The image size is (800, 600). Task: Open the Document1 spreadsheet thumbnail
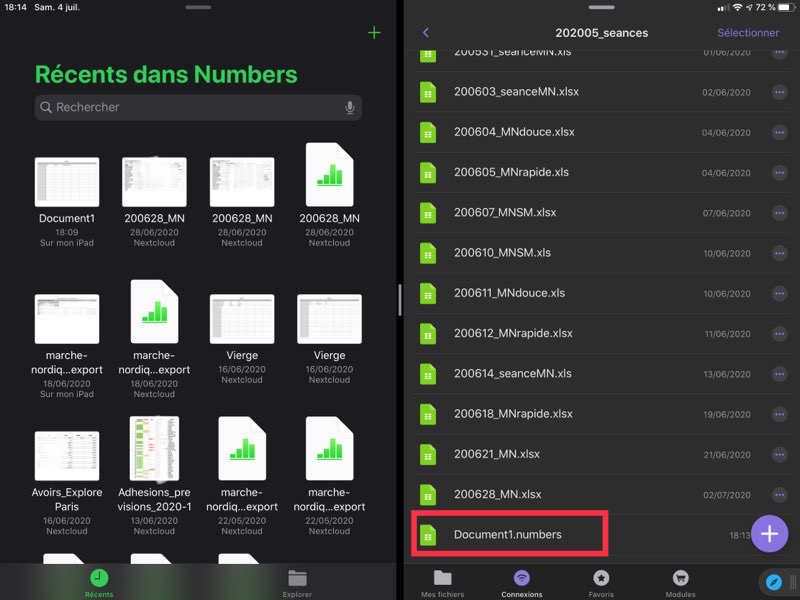(66, 182)
